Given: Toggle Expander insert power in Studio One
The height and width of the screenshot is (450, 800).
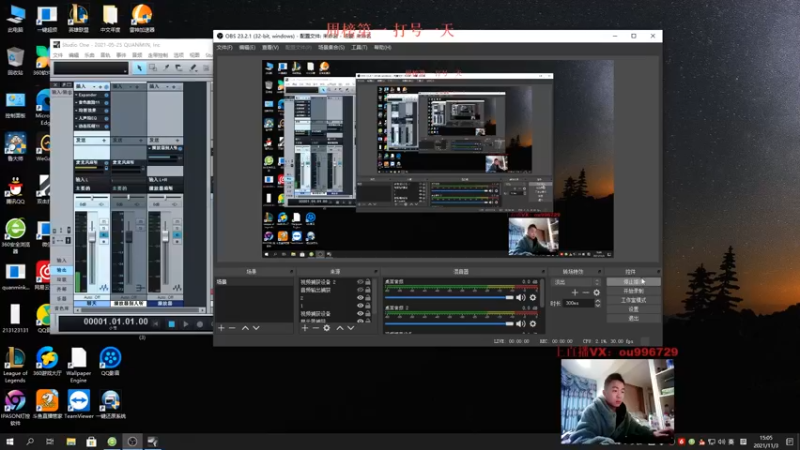Looking at the screenshot, I should (106, 95).
